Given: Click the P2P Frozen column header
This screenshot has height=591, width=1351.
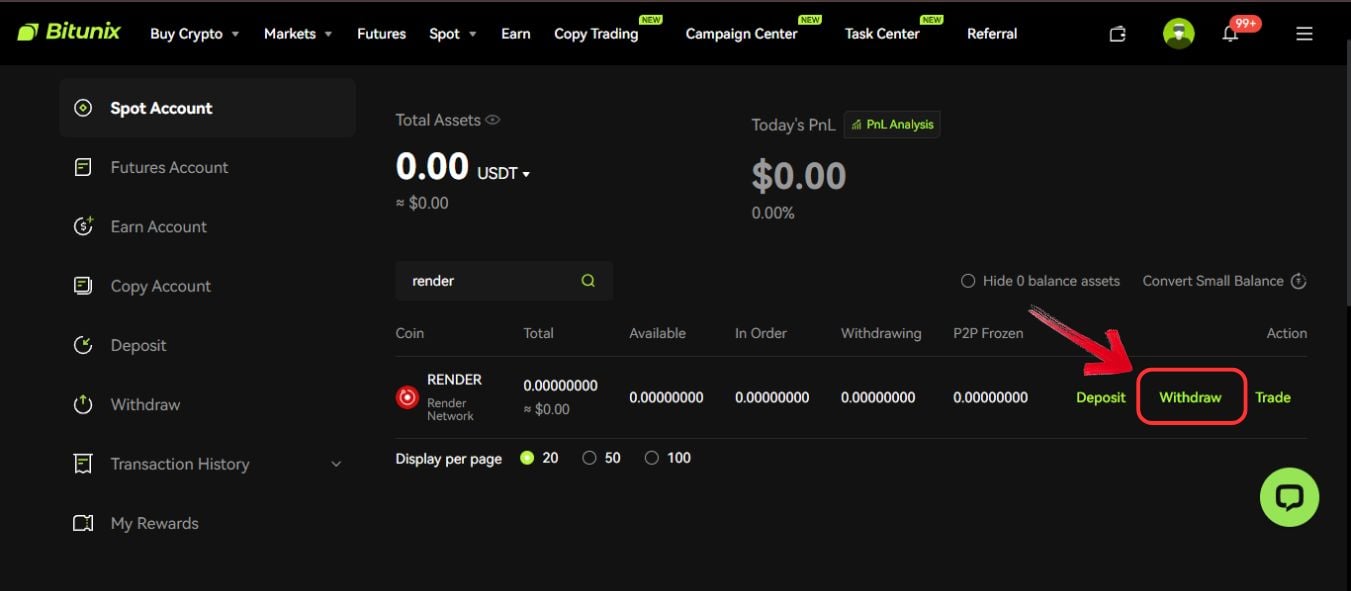Looking at the screenshot, I should click(x=988, y=333).
